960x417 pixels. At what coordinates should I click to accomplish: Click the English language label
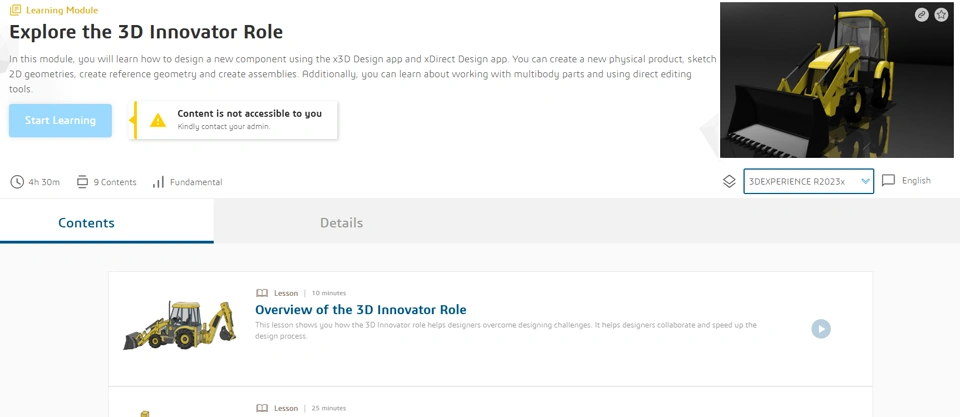coord(916,181)
